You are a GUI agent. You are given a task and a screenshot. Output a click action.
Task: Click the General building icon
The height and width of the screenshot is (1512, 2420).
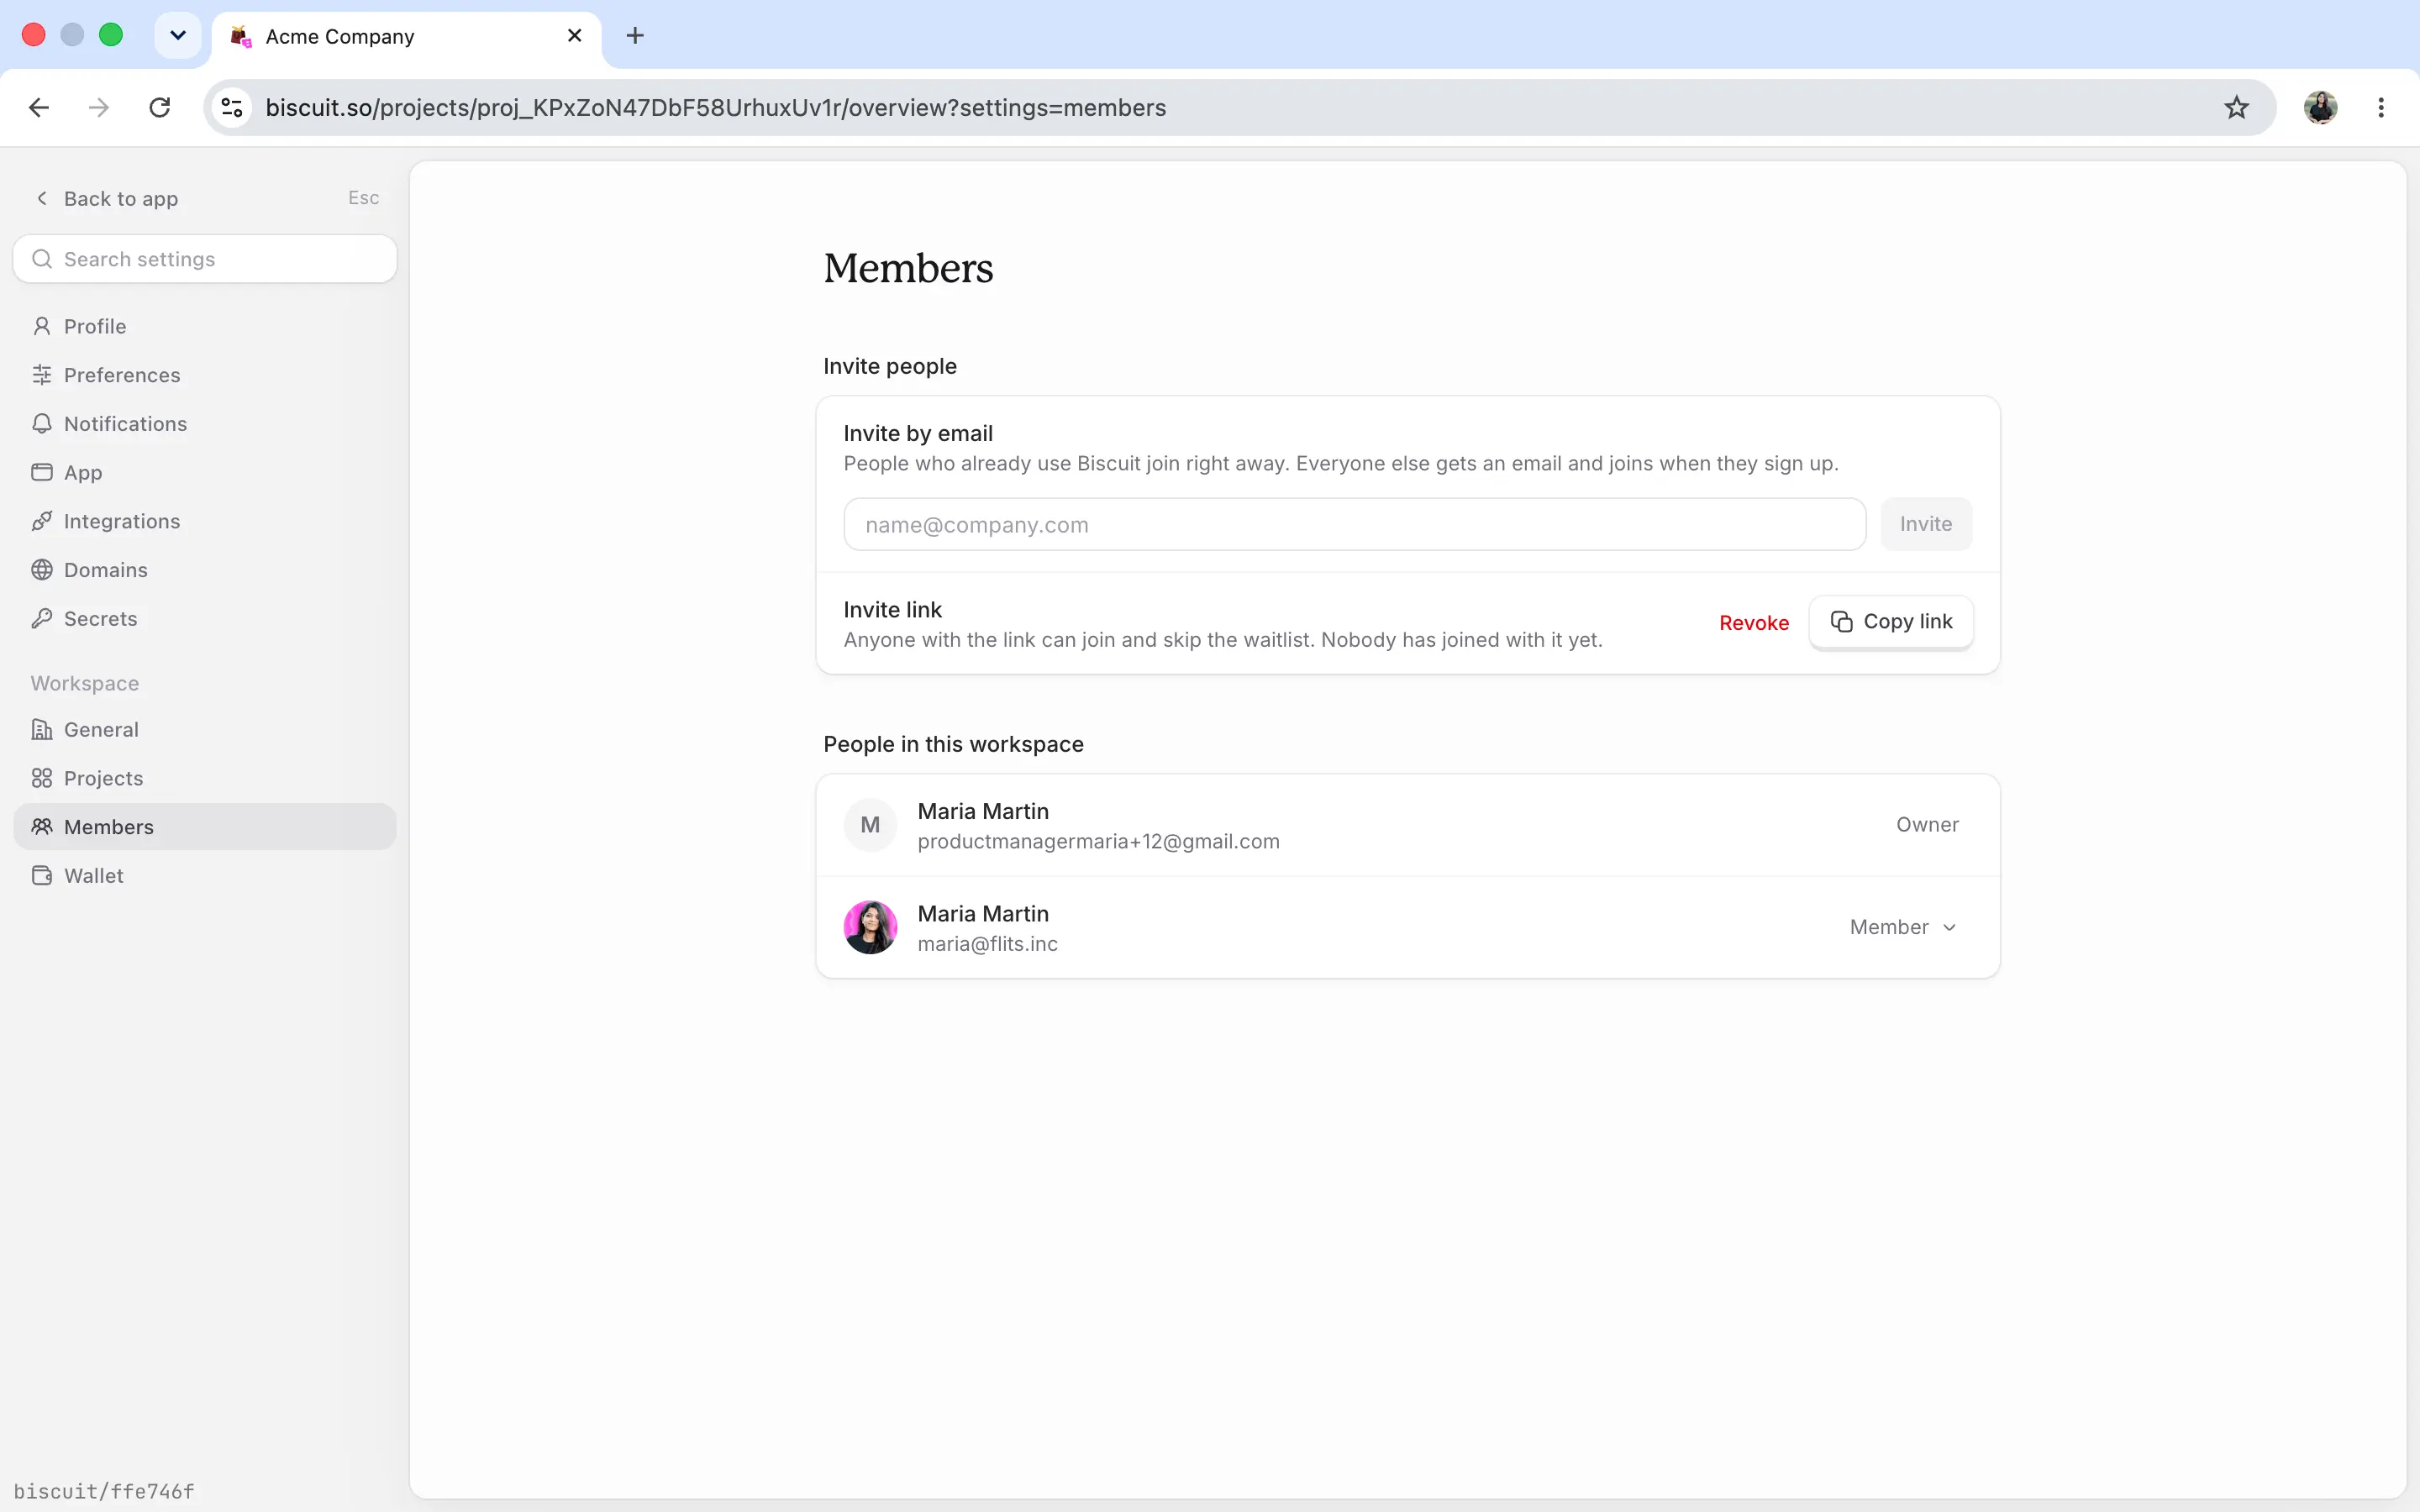coord(41,730)
